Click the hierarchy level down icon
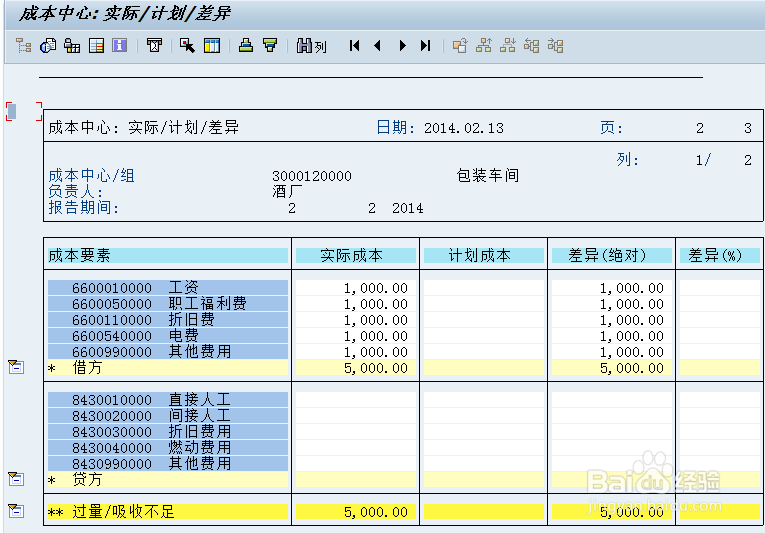Viewport: 765px width, 533px height. coord(508,46)
